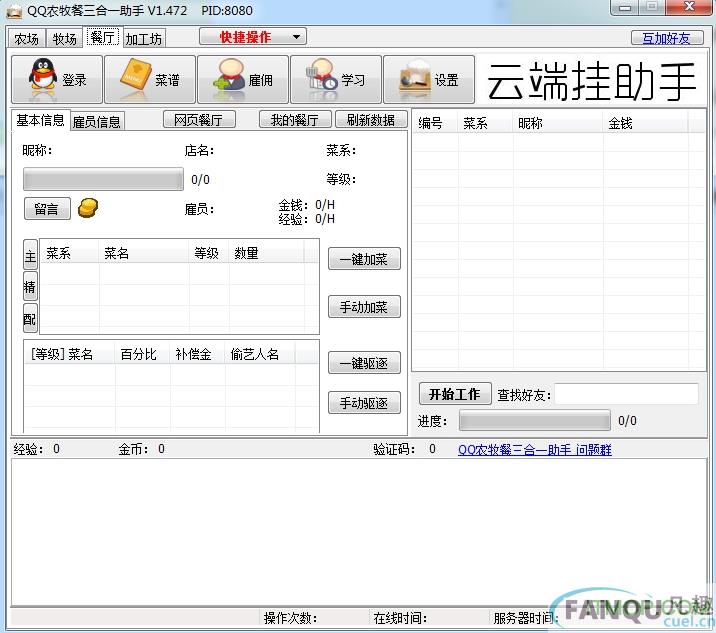
Task: Click the 数量 column header in dish table
Action: (x=266, y=253)
